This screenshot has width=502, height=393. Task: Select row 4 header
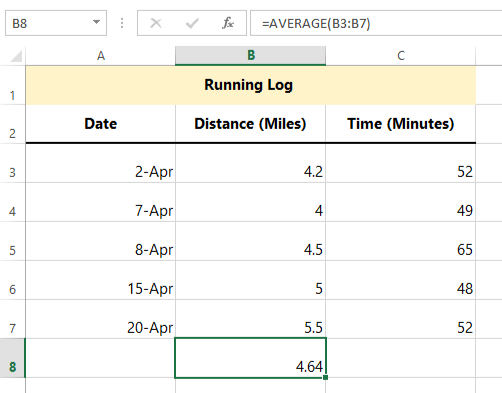[12, 202]
